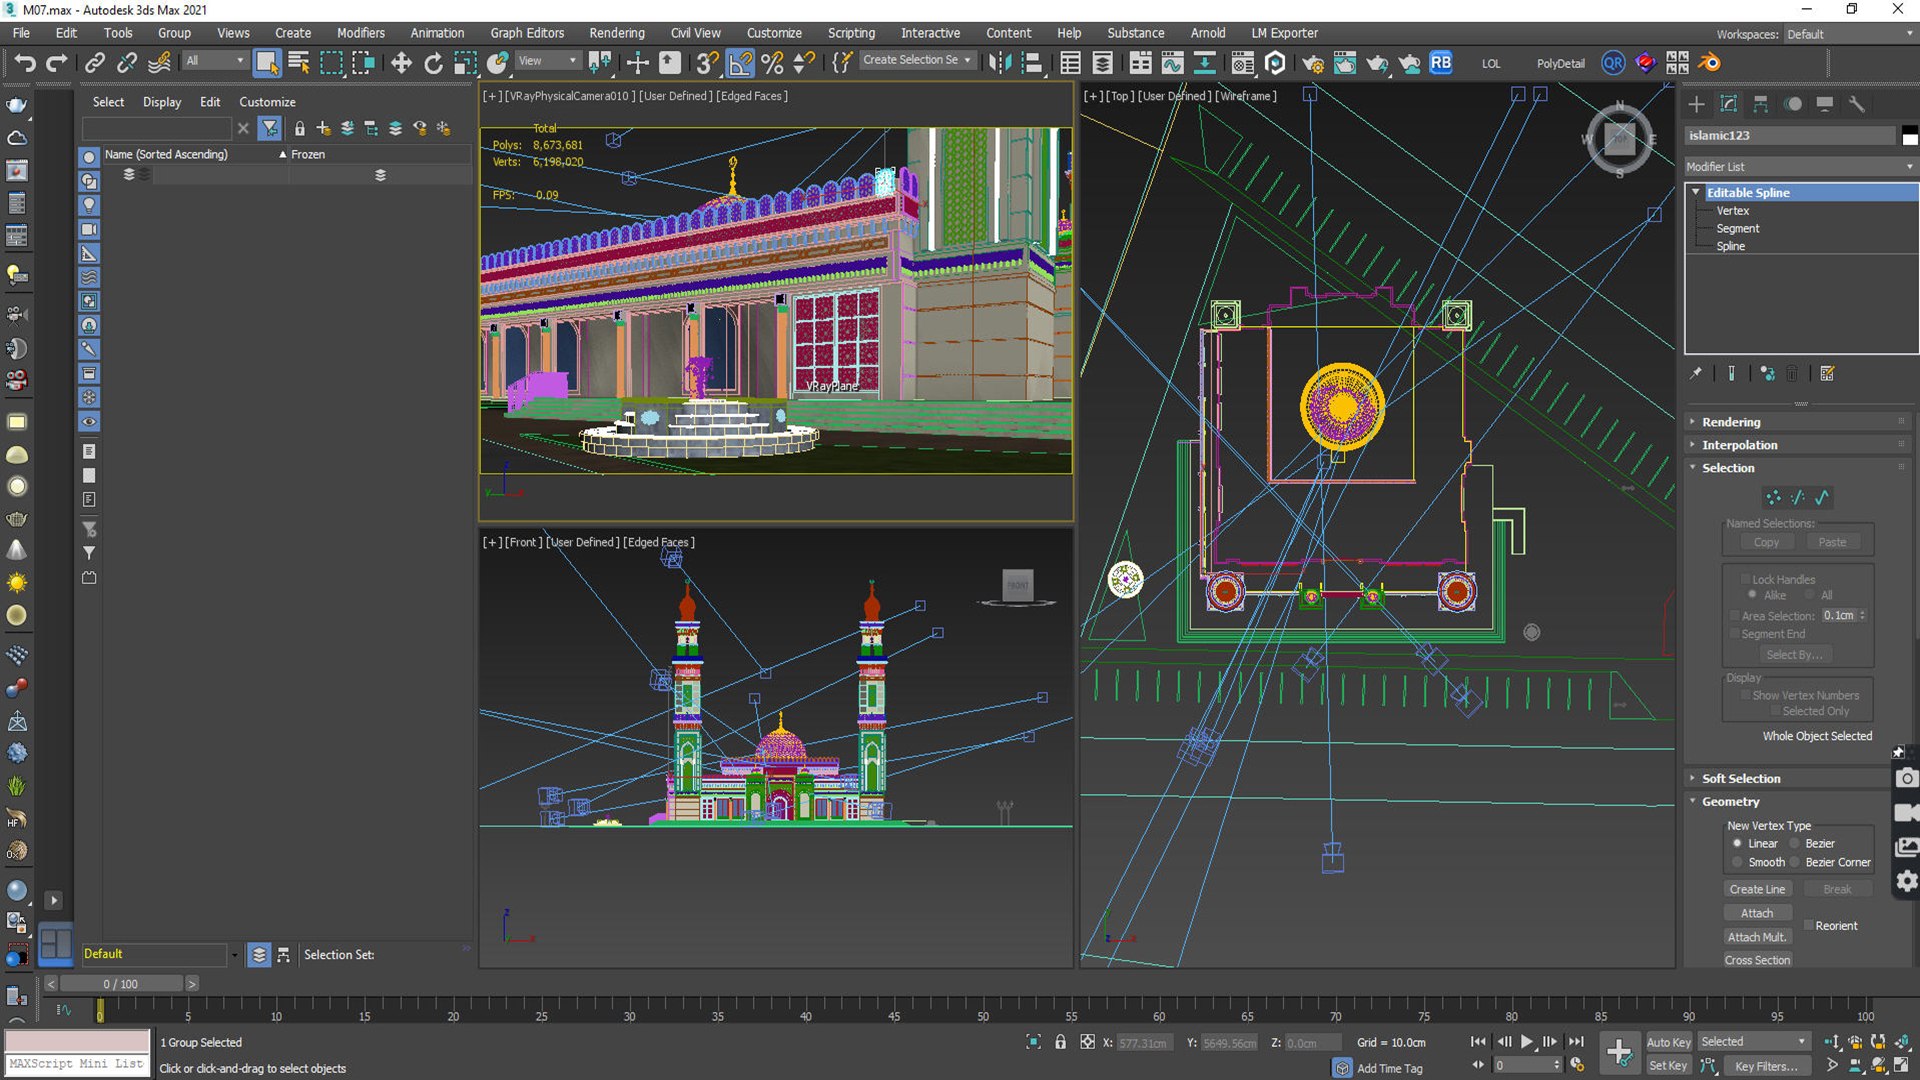The height and width of the screenshot is (1080, 1920).
Task: Choose Rectangular Selection Region tool
Action: click(331, 63)
